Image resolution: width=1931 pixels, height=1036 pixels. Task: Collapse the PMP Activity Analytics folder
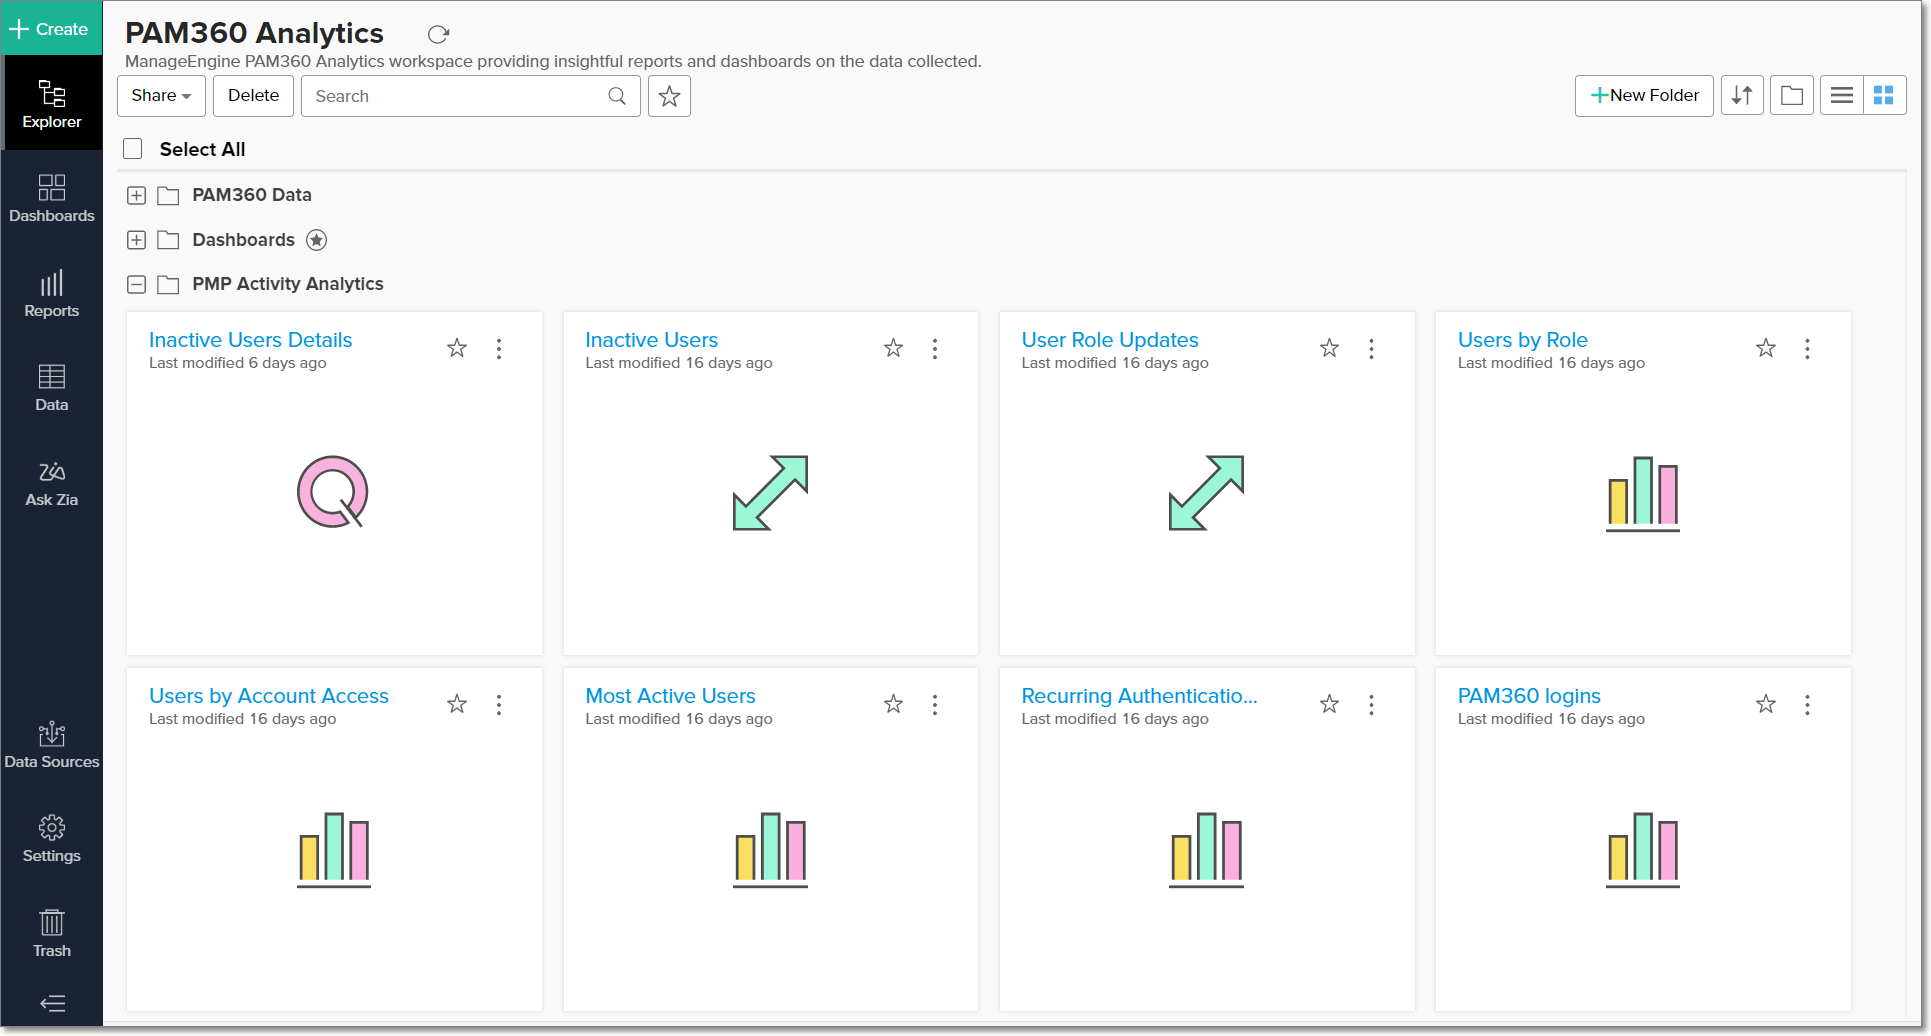137,285
